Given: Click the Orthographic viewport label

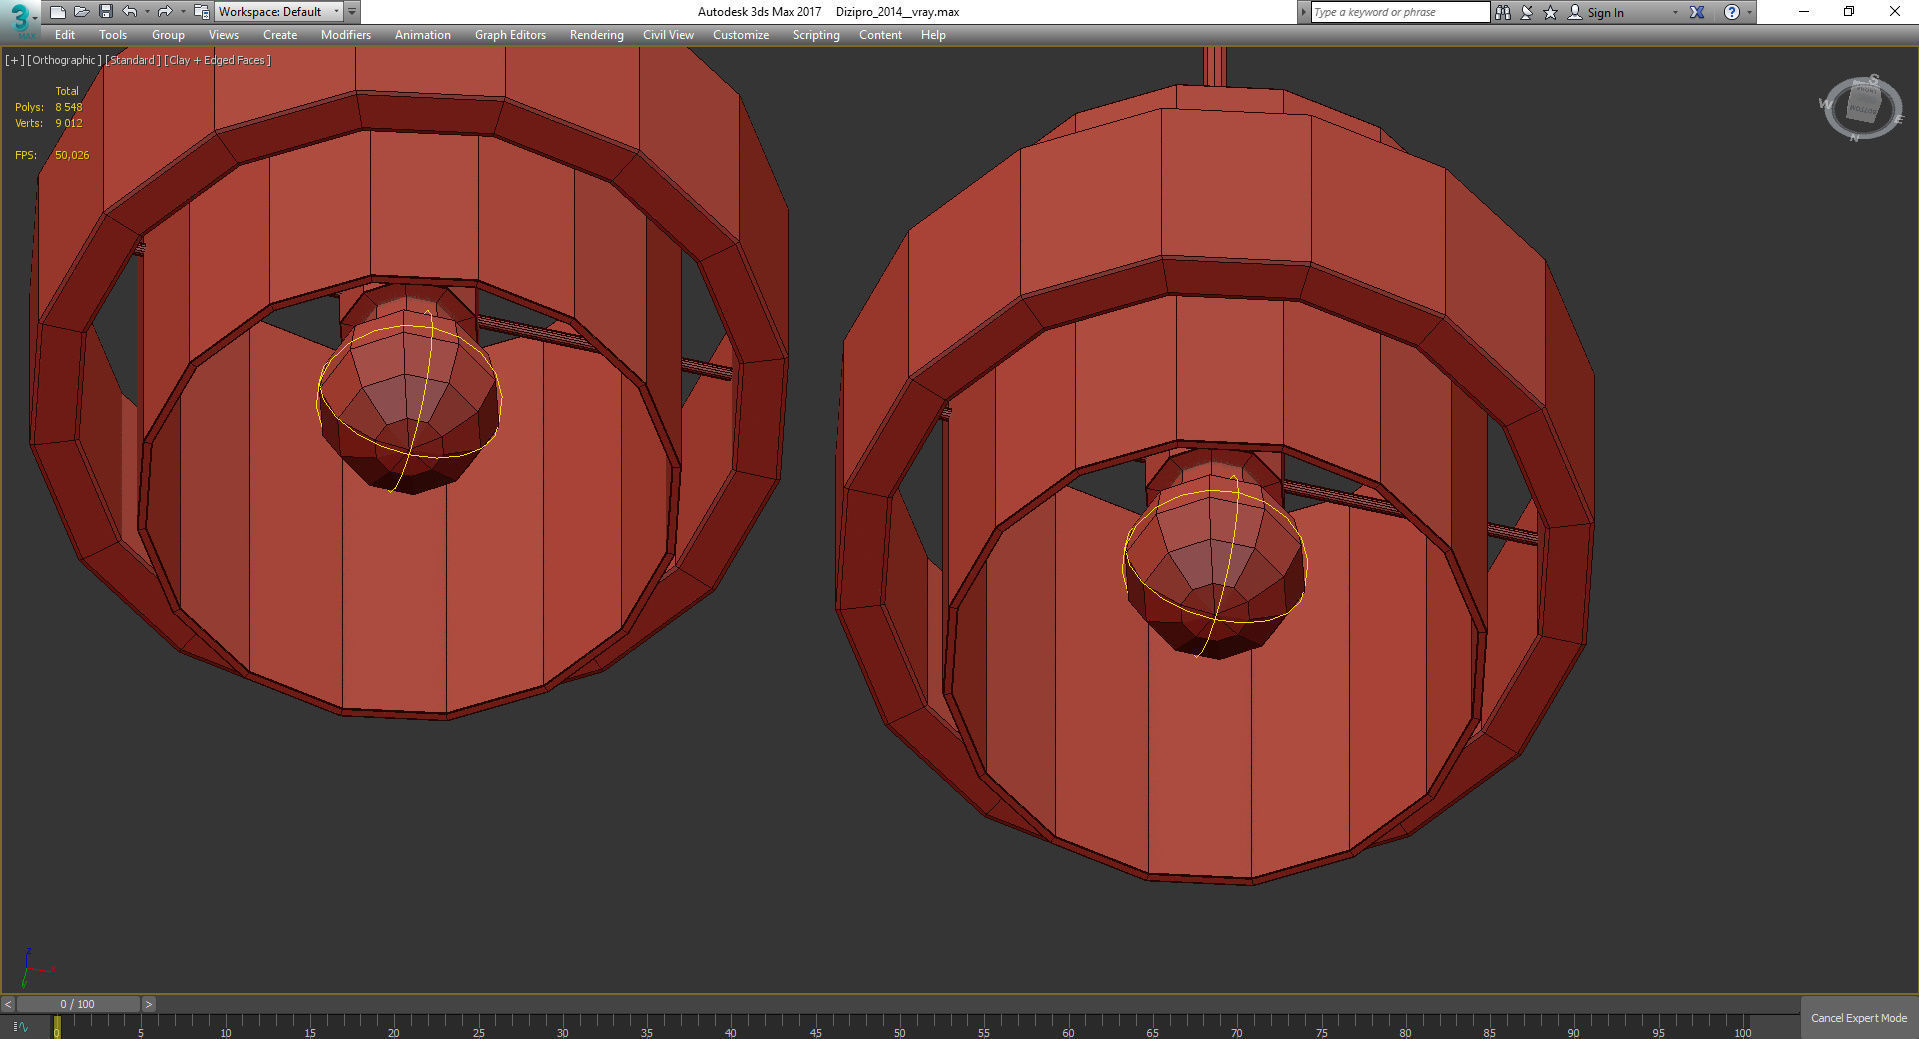Looking at the screenshot, I should tap(65, 60).
